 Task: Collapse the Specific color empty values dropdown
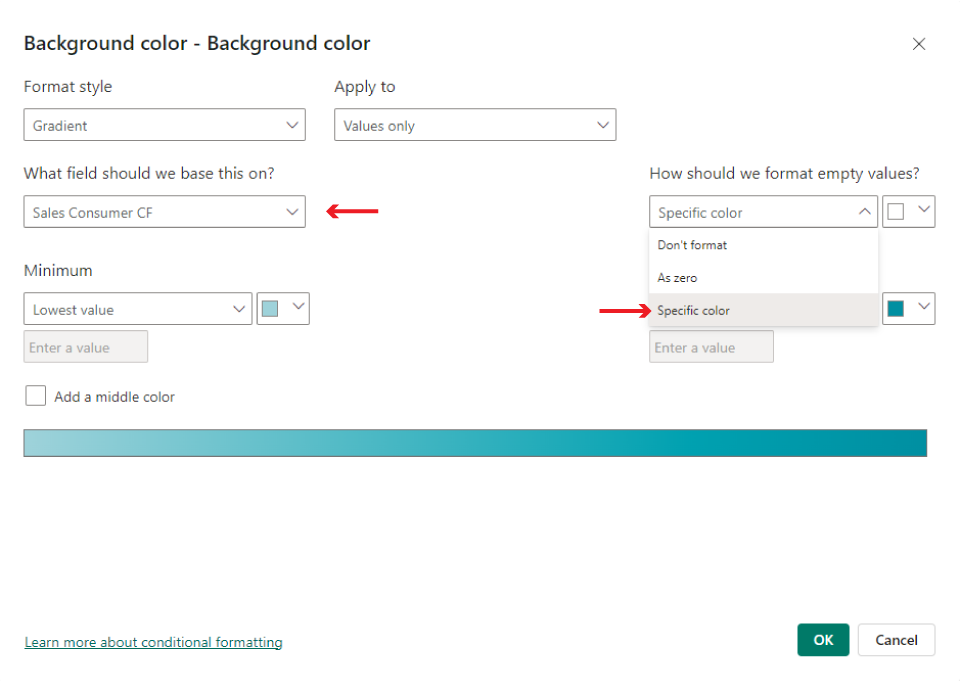763,212
